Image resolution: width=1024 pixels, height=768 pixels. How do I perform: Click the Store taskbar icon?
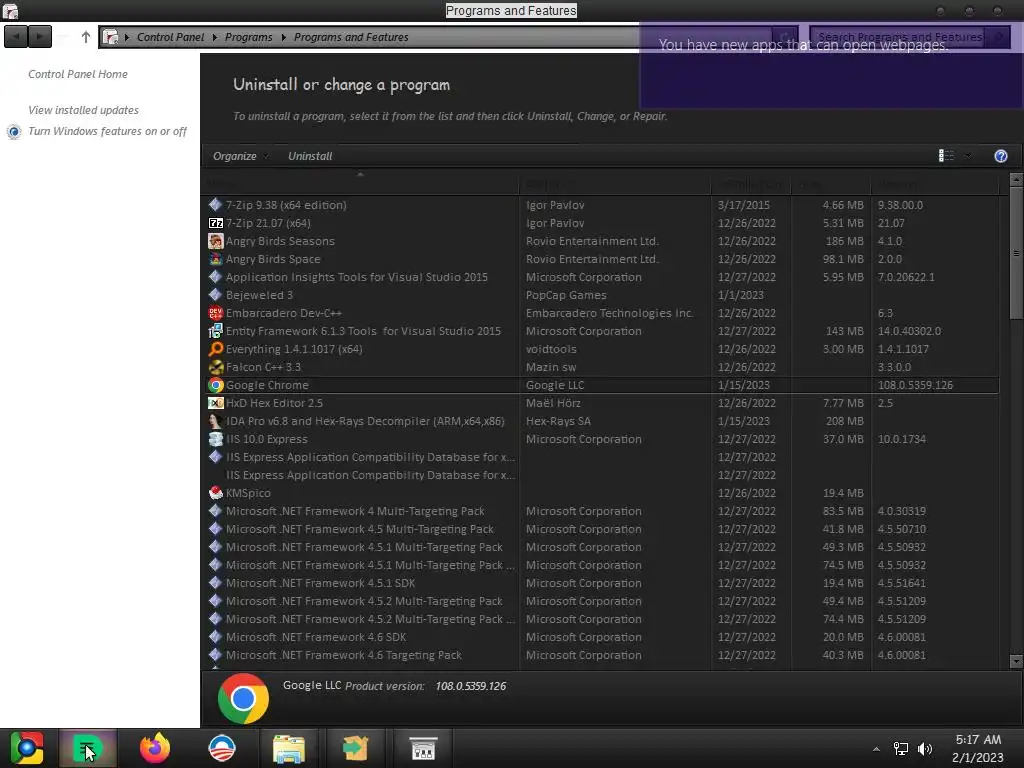click(x=423, y=748)
